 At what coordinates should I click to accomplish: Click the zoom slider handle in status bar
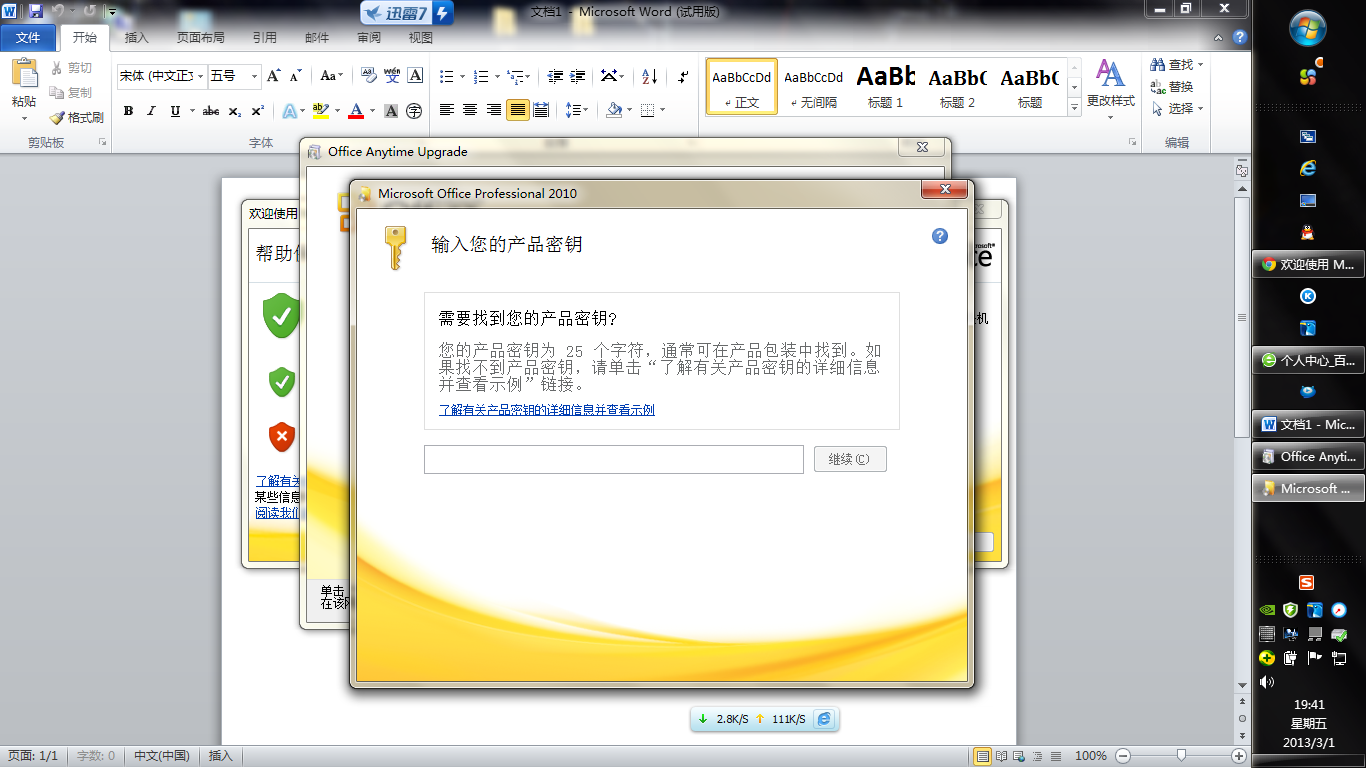pyautogui.click(x=1182, y=755)
